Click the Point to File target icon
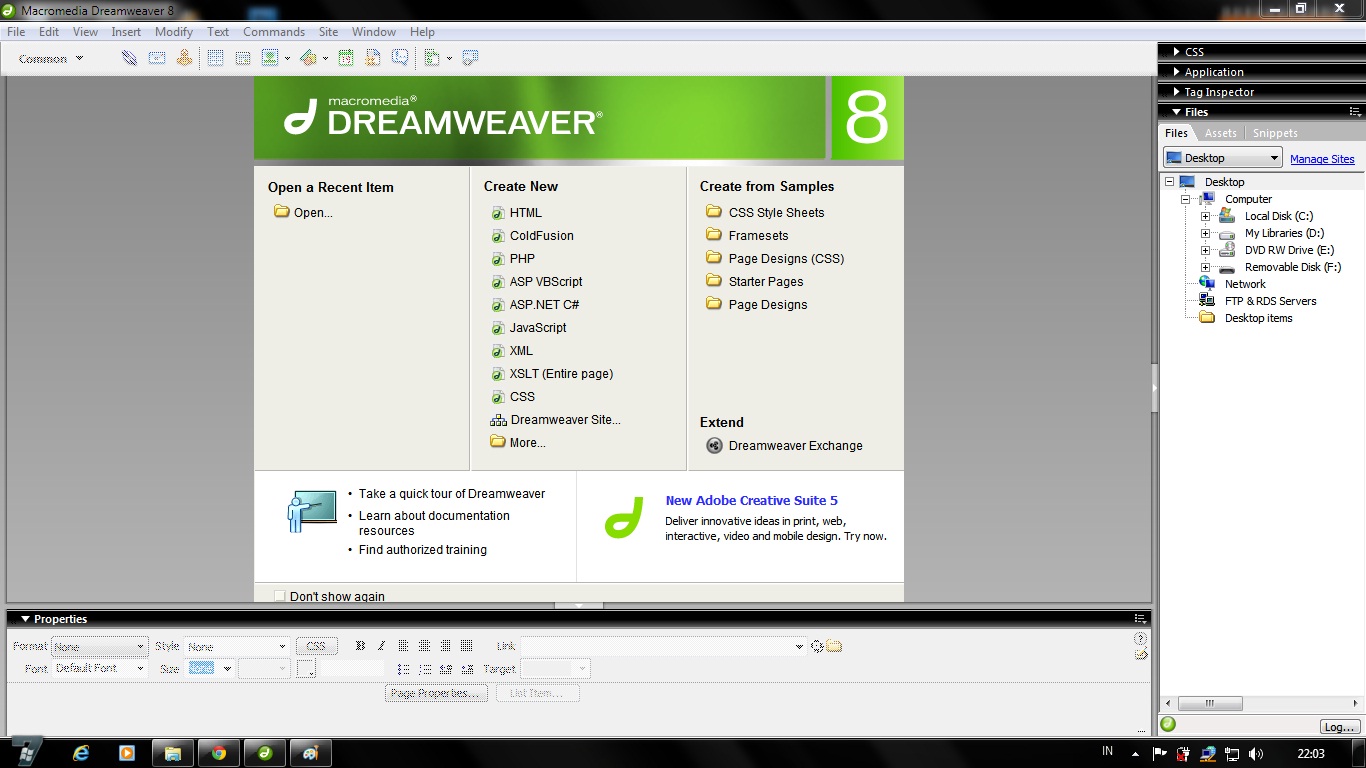This screenshot has height=768, width=1366. coord(817,646)
